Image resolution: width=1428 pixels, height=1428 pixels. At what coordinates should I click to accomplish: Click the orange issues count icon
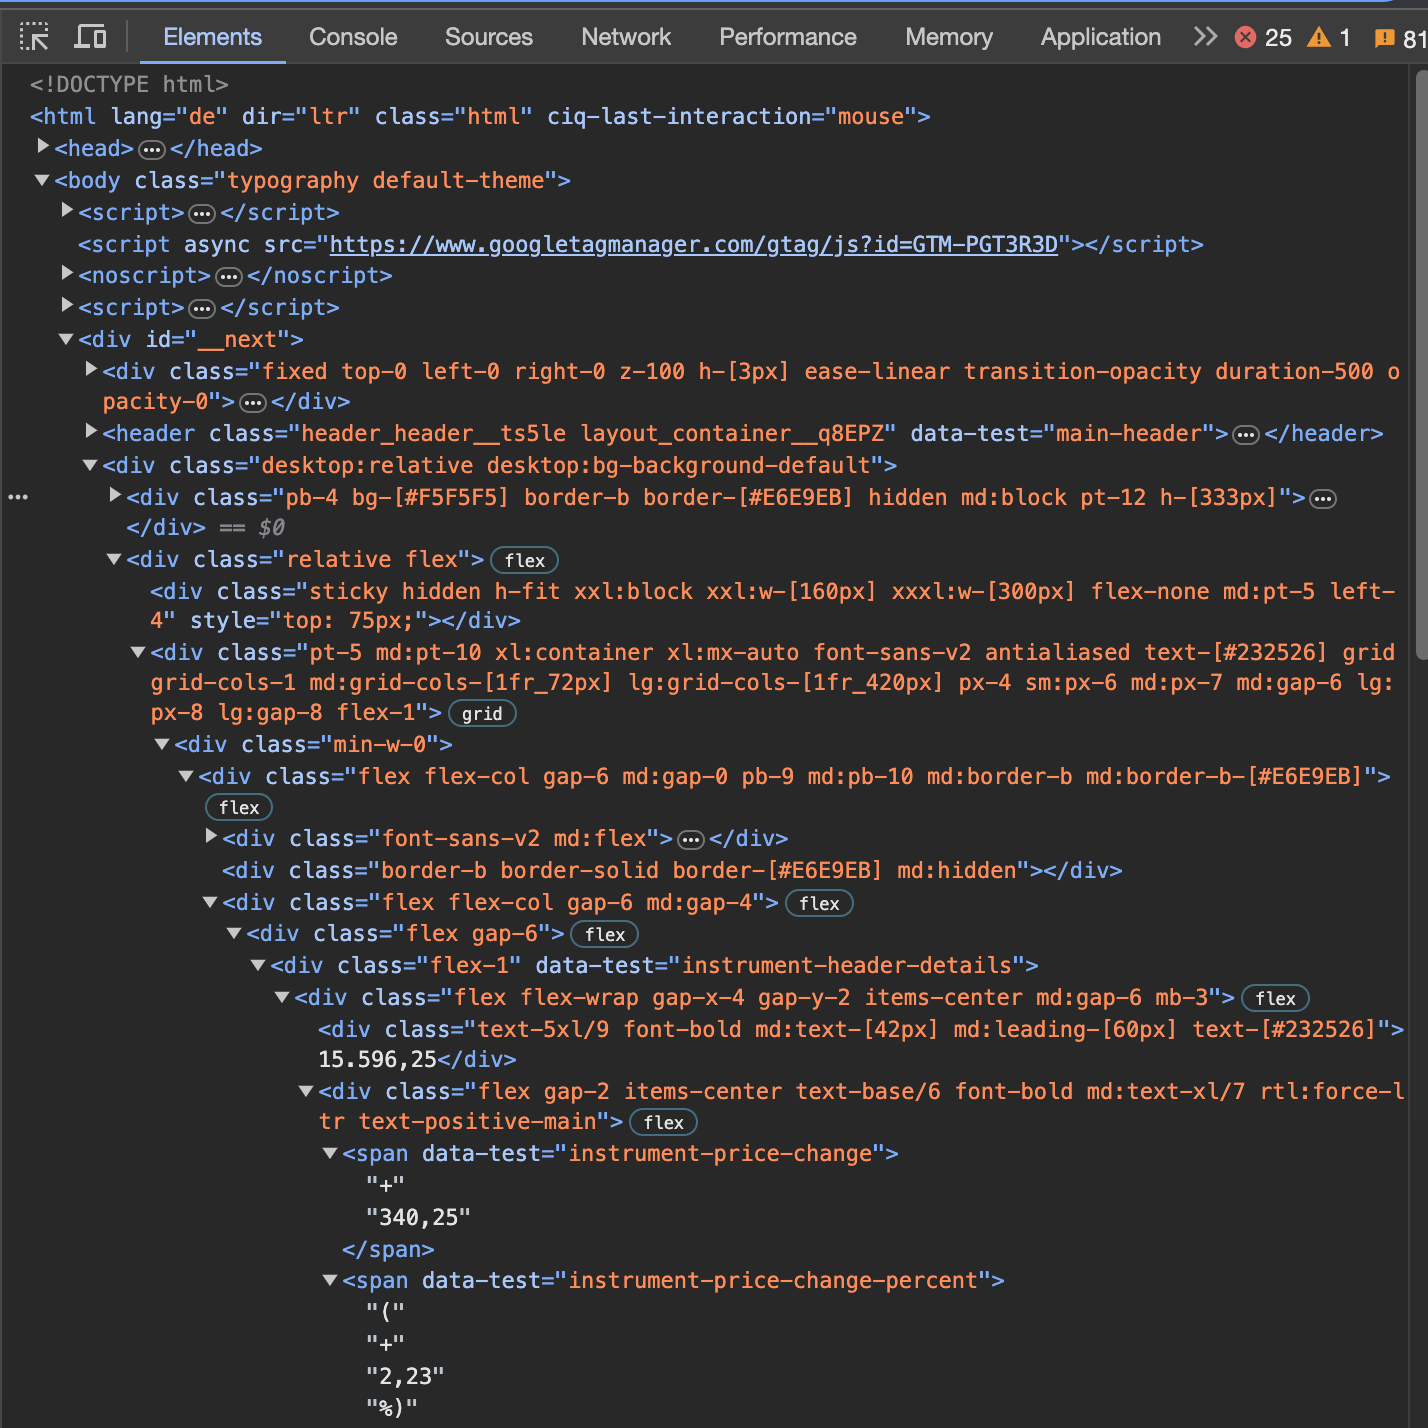(x=1385, y=38)
